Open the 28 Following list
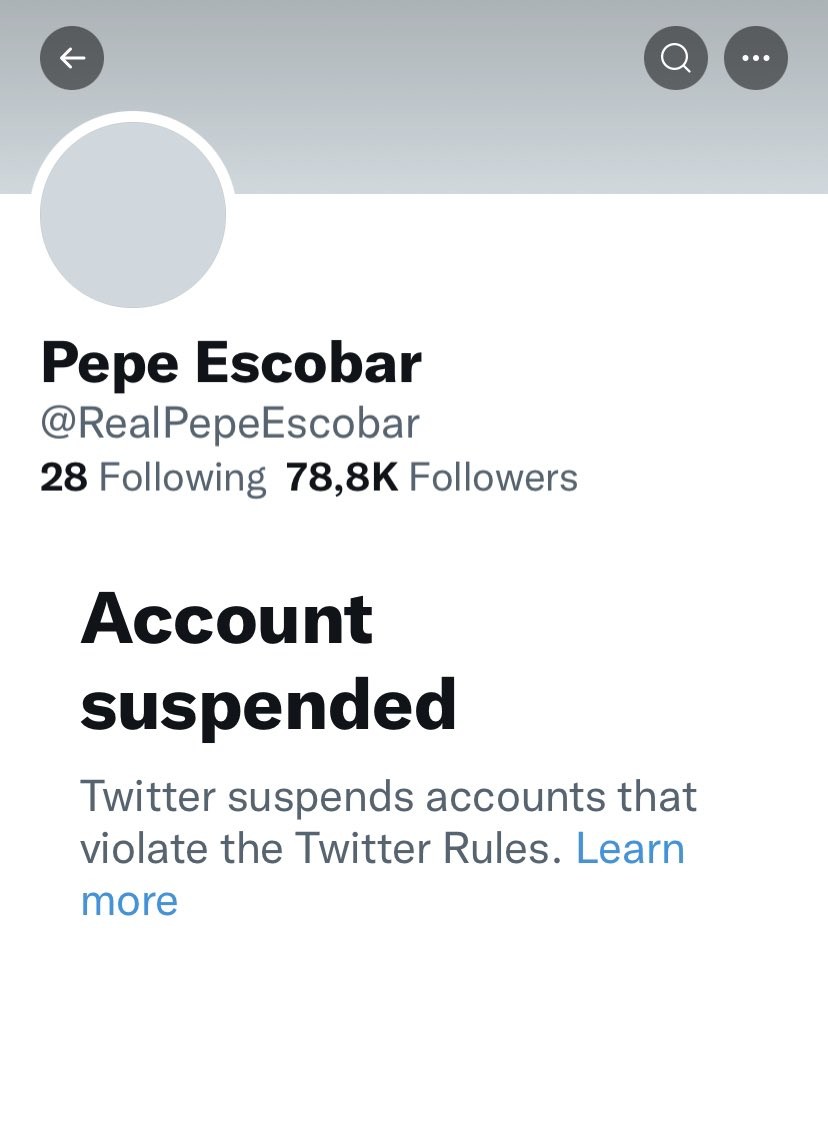Image resolution: width=828 pixels, height=1135 pixels. pos(153,478)
